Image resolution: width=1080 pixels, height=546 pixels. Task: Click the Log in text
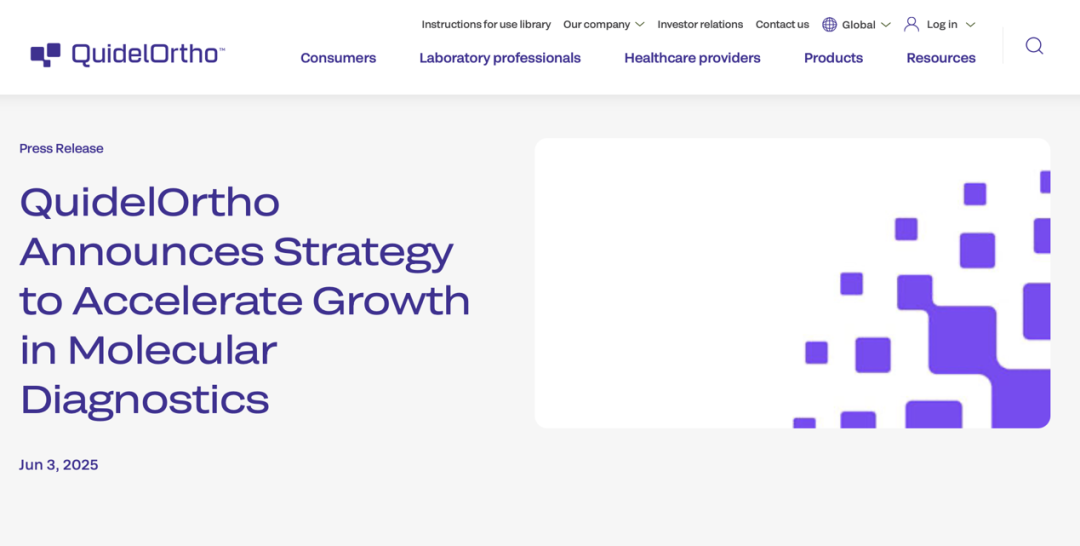942,24
